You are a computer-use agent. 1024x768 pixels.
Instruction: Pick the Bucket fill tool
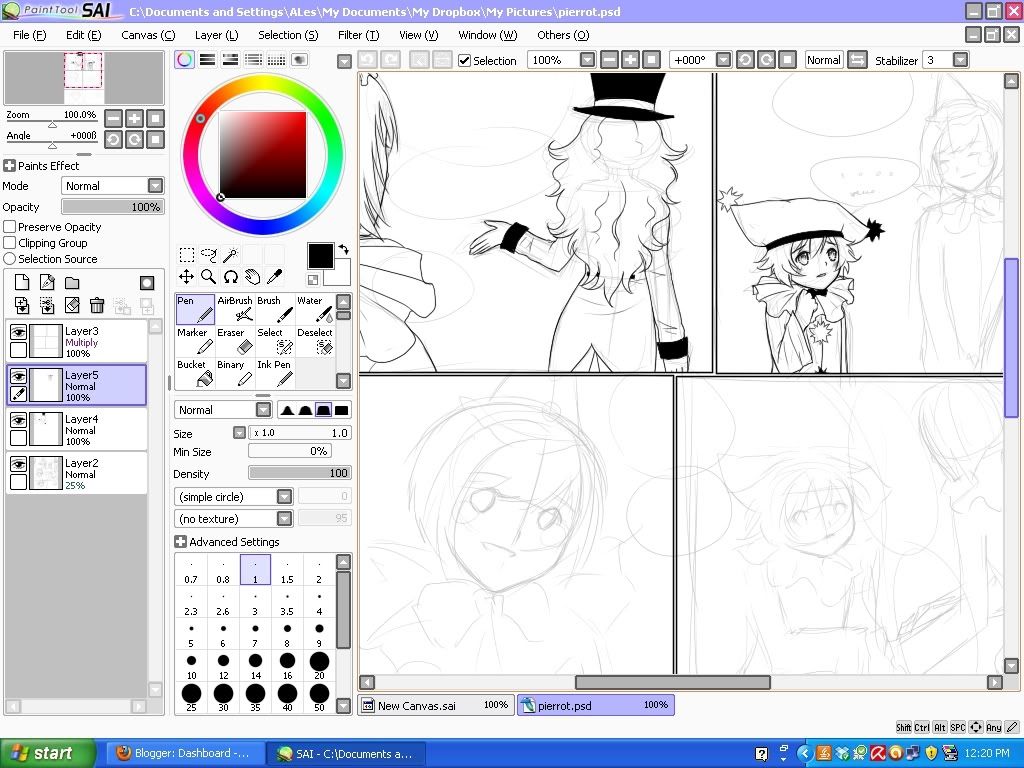195,374
